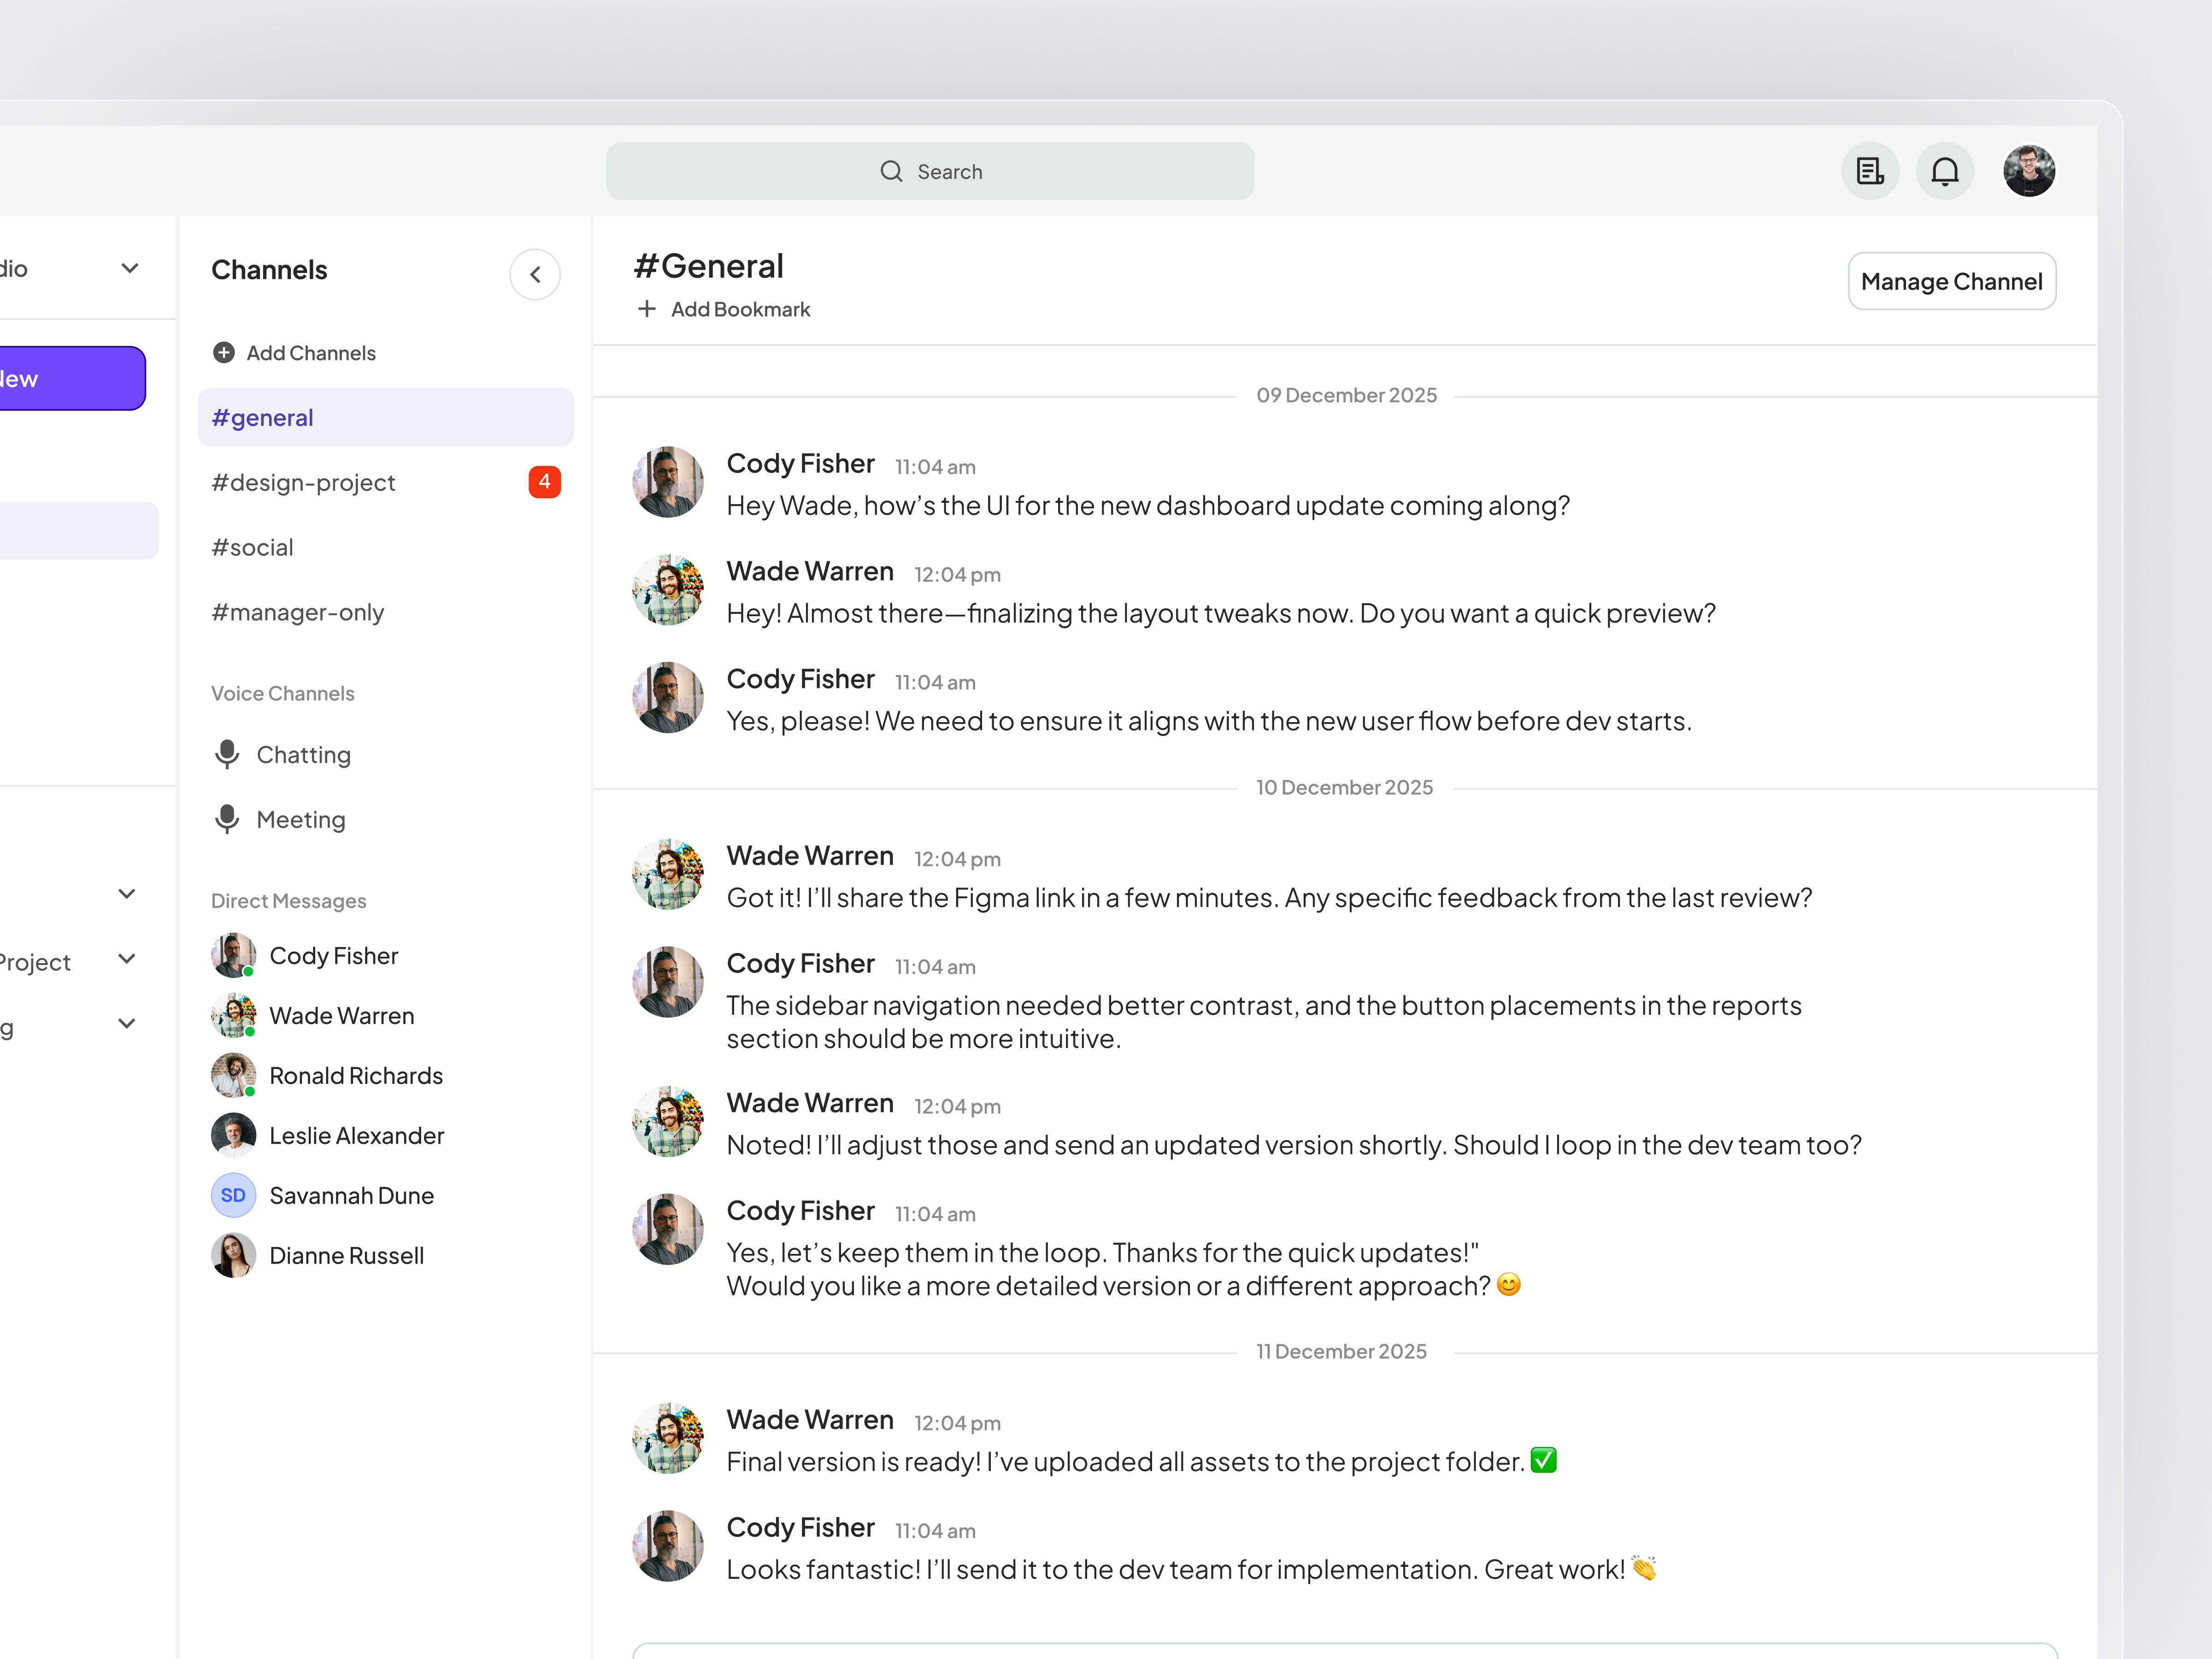Join the Meeting voice channel
The height and width of the screenshot is (1659, 2212).
pos(300,819)
